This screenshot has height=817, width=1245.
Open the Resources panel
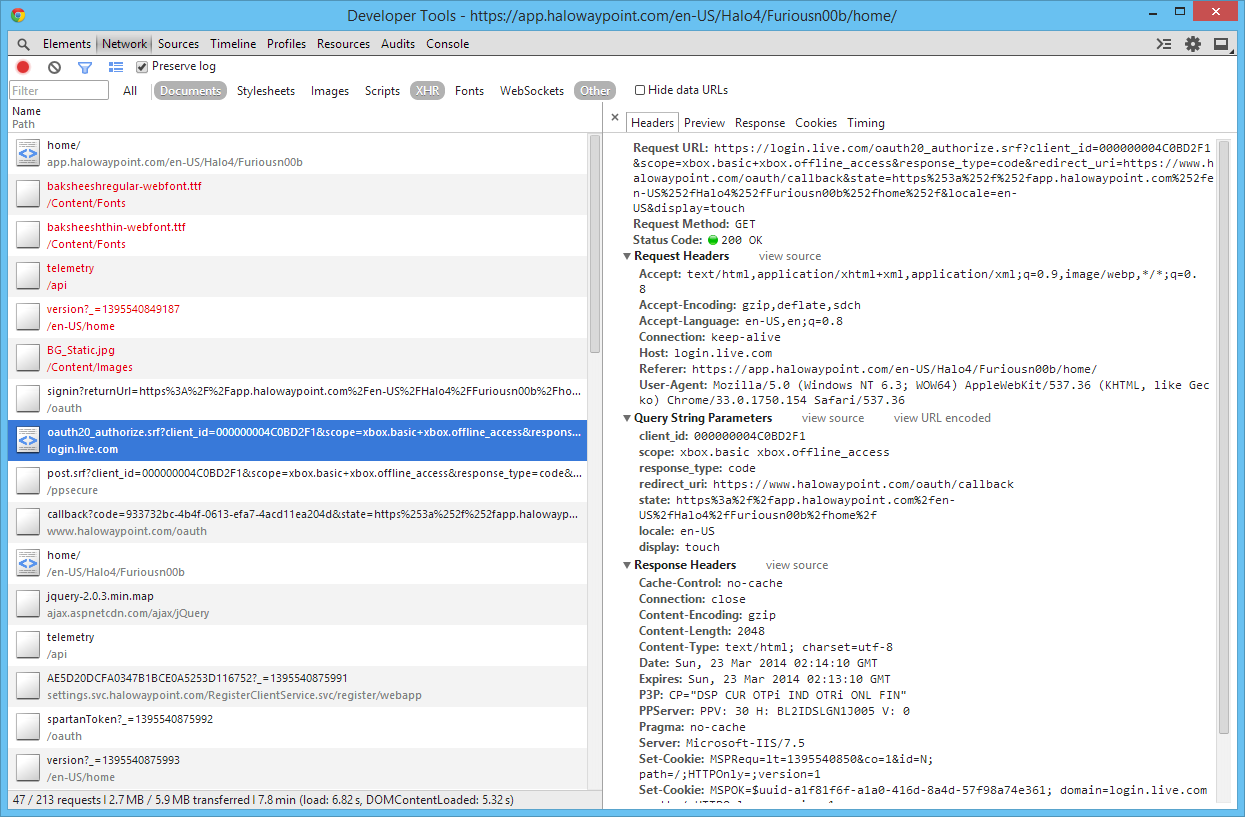pyautogui.click(x=343, y=44)
